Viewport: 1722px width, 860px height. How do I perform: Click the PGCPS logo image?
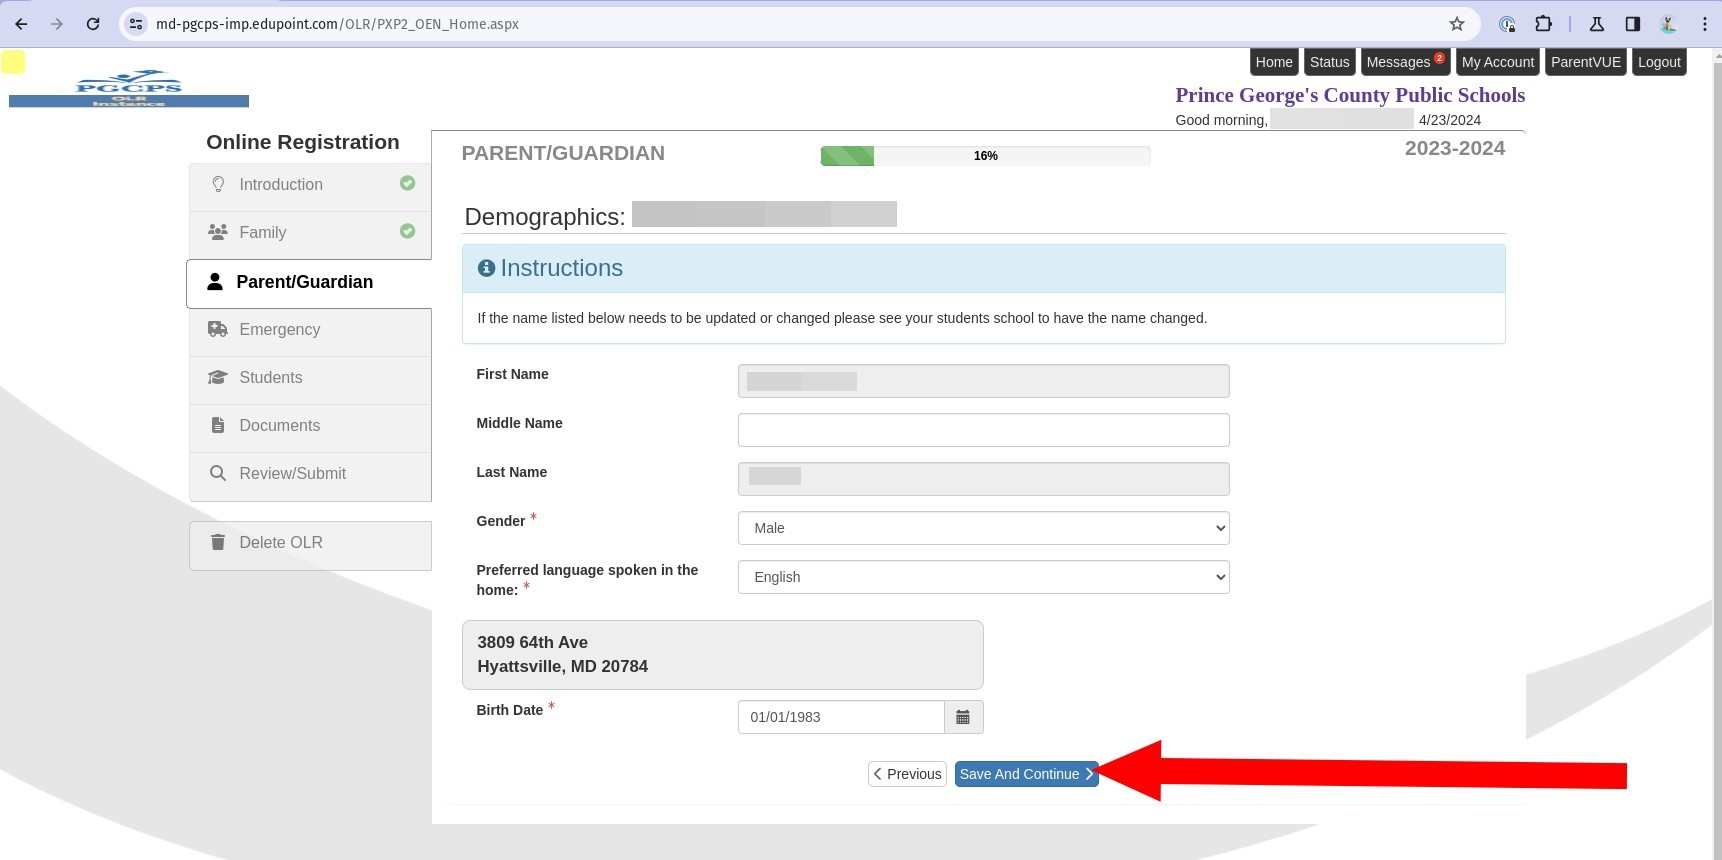coord(129,89)
